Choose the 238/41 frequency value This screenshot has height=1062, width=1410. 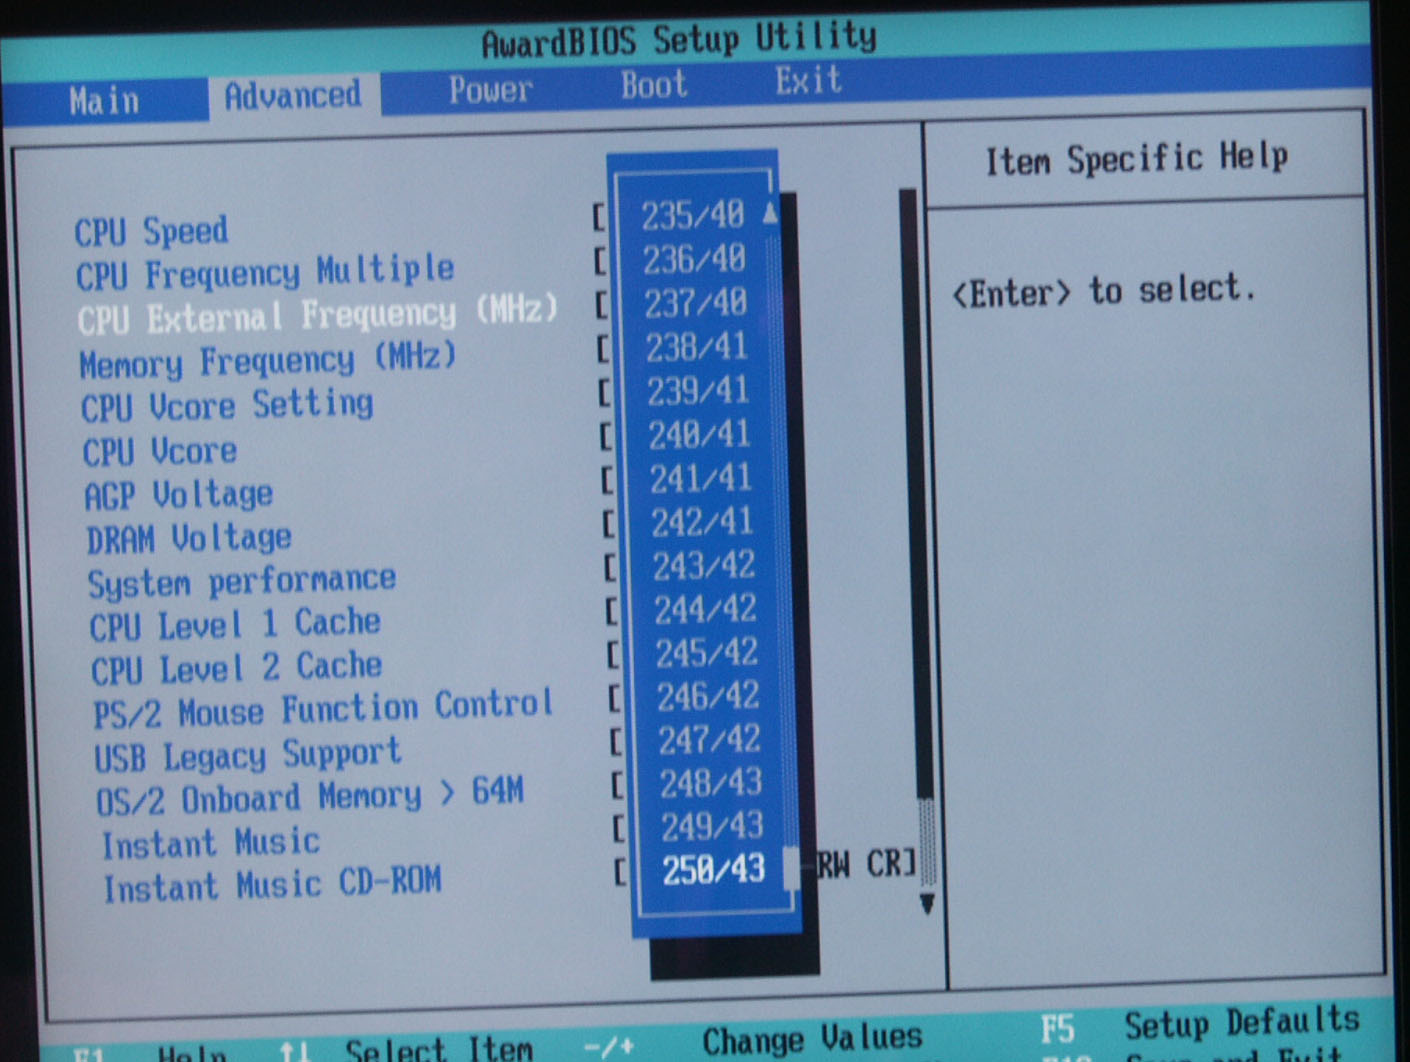pyautogui.click(x=697, y=347)
